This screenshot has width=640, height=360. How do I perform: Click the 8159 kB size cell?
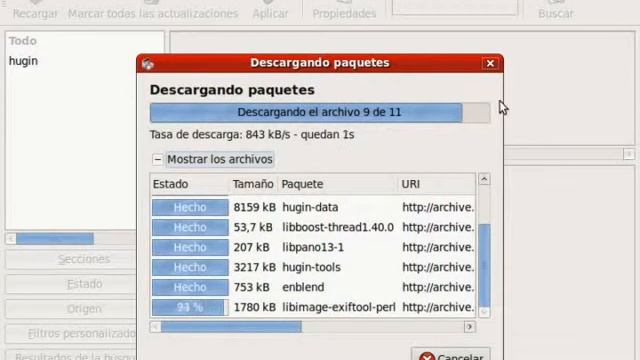point(254,207)
